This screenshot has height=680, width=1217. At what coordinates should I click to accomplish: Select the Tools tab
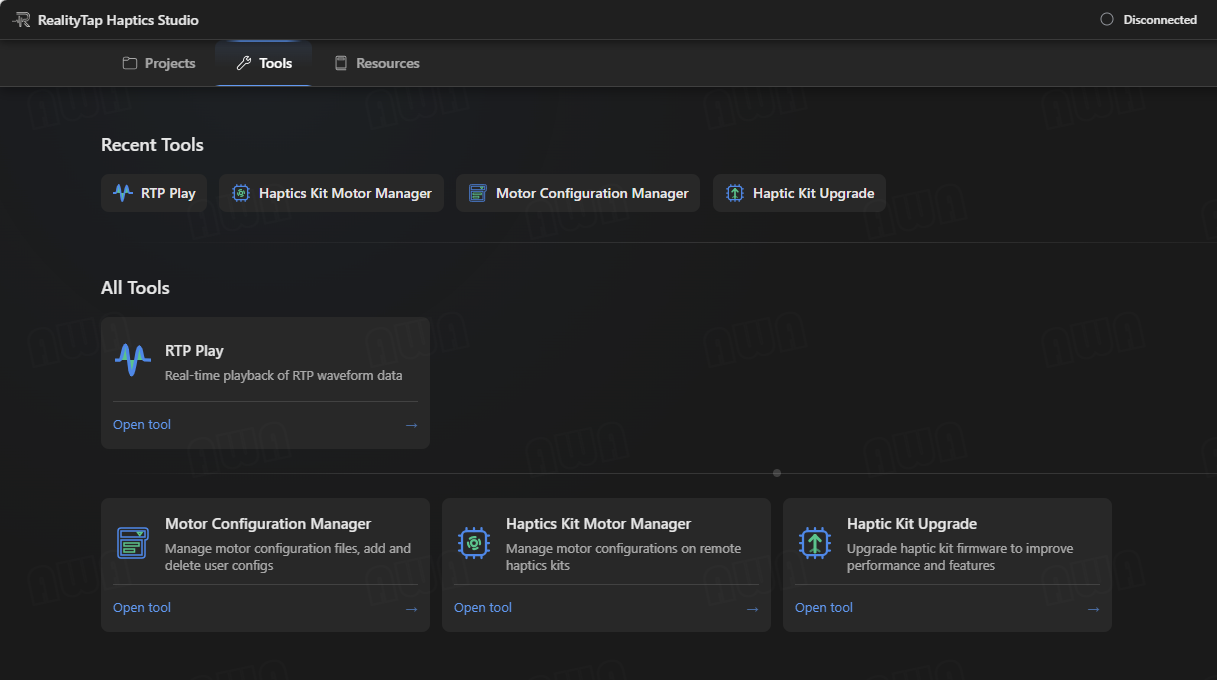click(264, 63)
